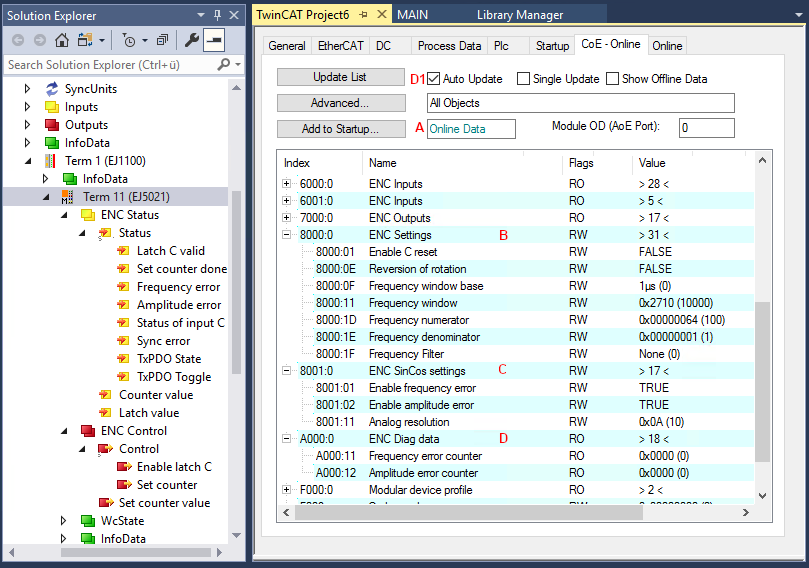Click the Term 11 (EJ5021) terminal icon
This screenshot has width=809, height=568.
point(67,197)
